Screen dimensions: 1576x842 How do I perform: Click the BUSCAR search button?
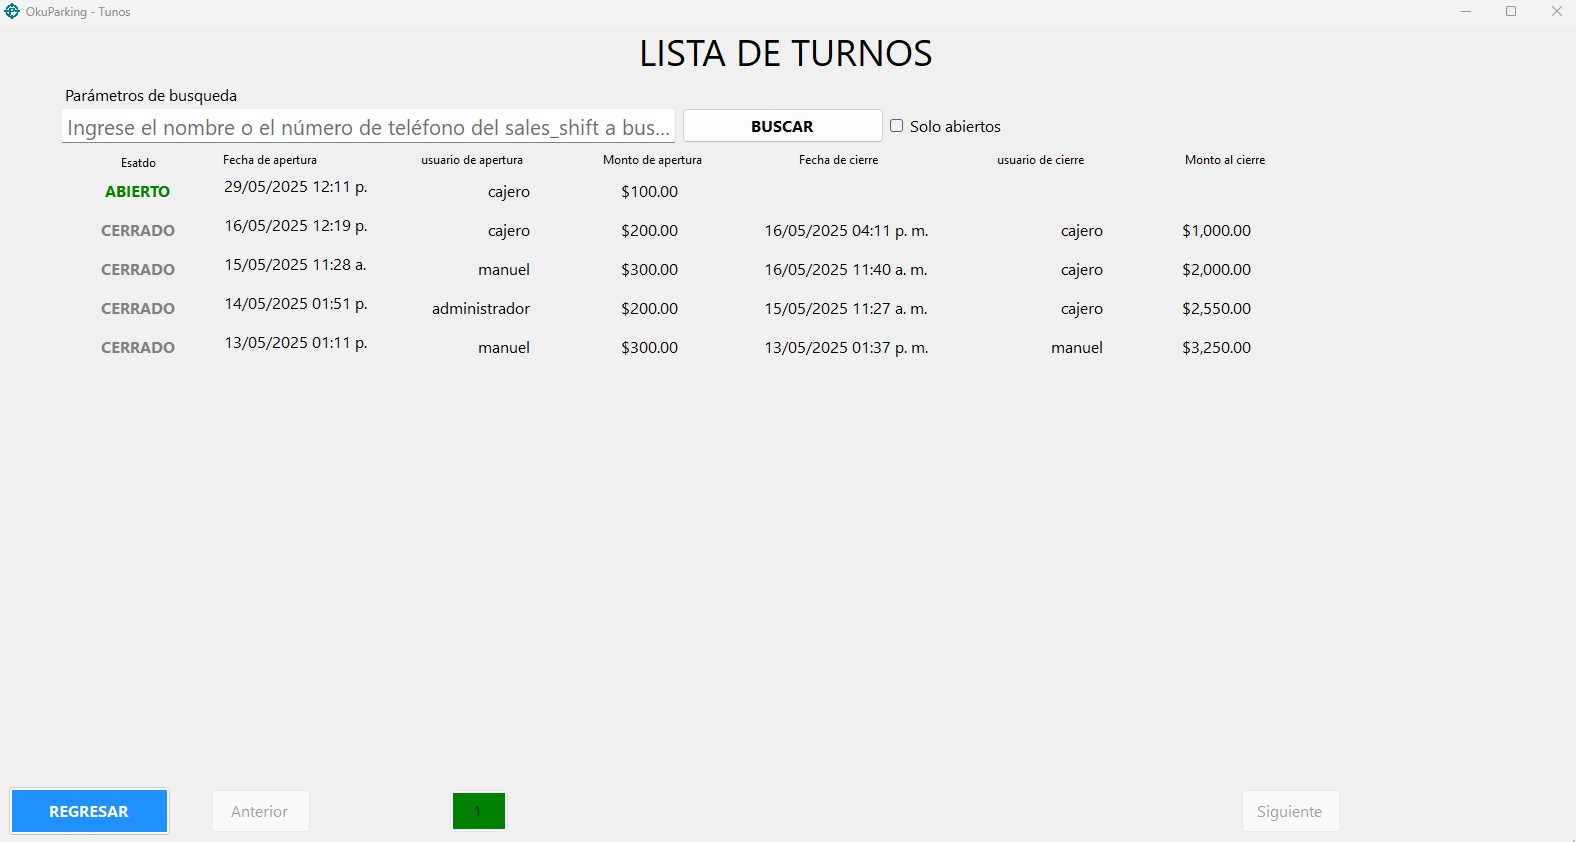tap(782, 126)
